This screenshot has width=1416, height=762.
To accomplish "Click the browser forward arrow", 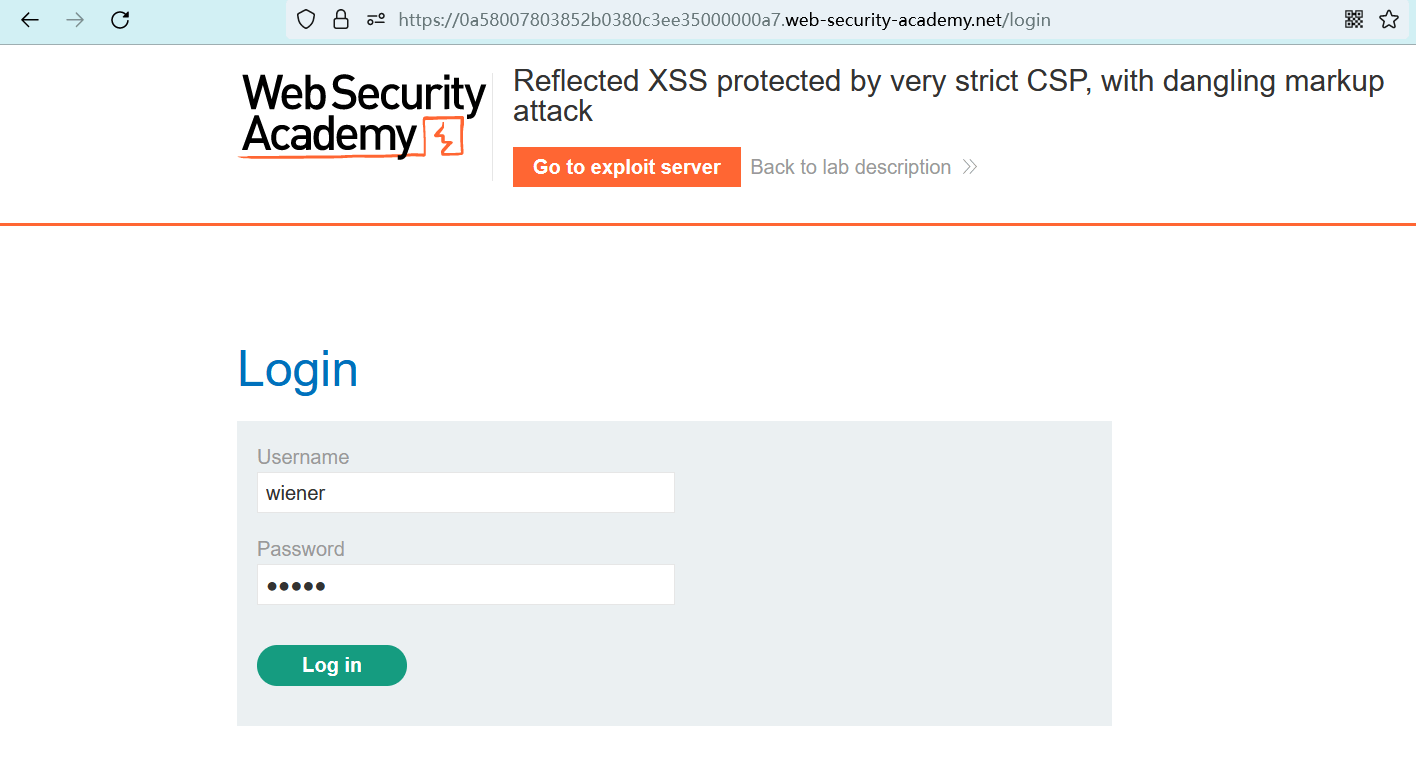I will (75, 20).
